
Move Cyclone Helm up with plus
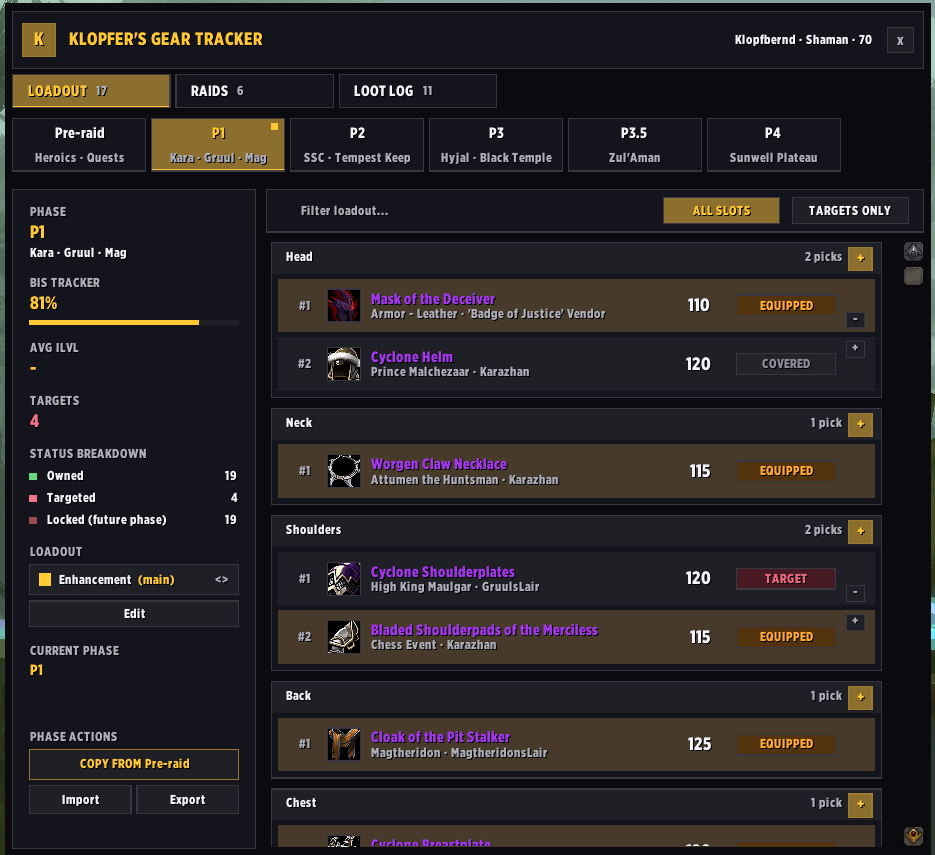click(855, 348)
